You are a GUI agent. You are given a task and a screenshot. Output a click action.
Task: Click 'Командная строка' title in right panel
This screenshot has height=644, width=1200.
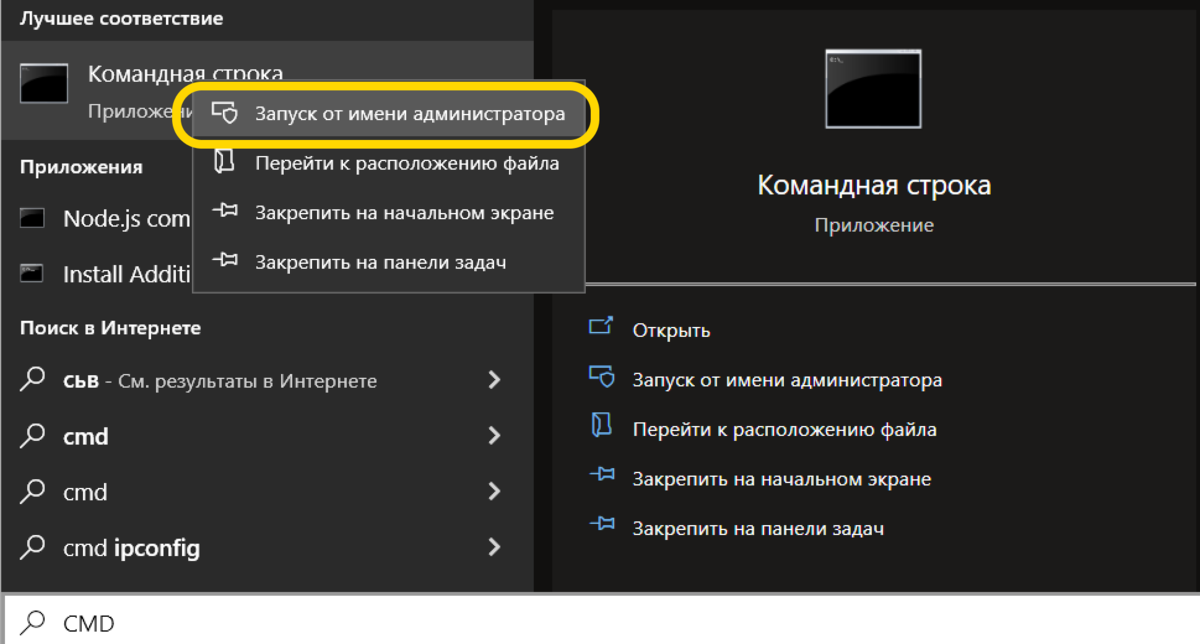coord(874,185)
